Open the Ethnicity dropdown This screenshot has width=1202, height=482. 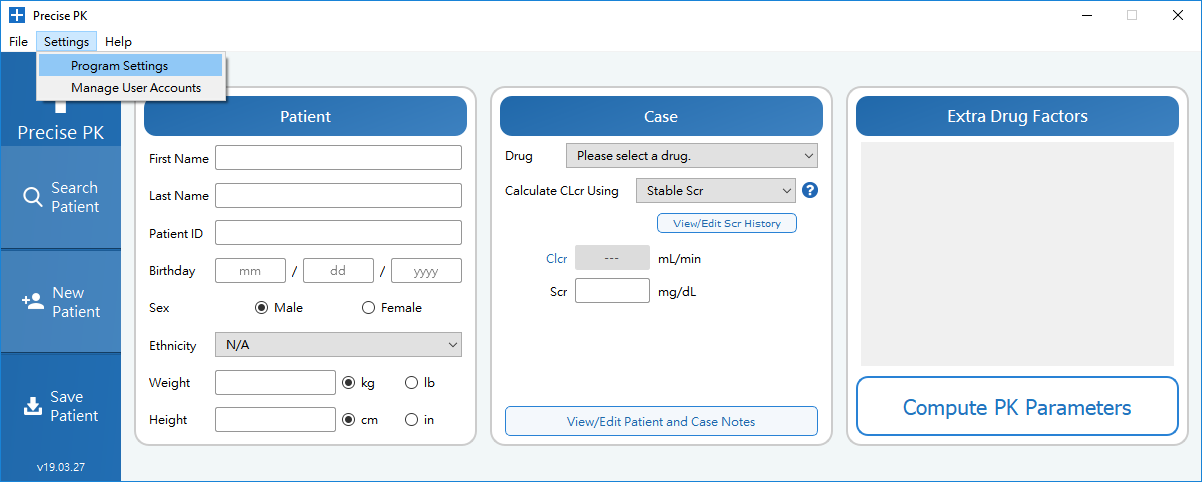tap(338, 345)
